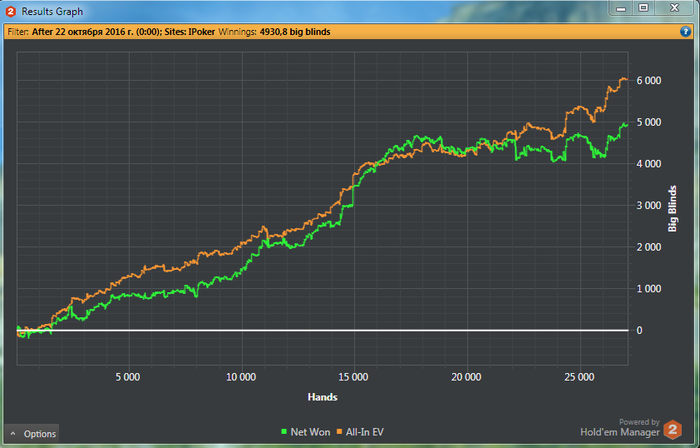
Task: Toggle the All-In EV legend series
Action: pyautogui.click(x=360, y=432)
